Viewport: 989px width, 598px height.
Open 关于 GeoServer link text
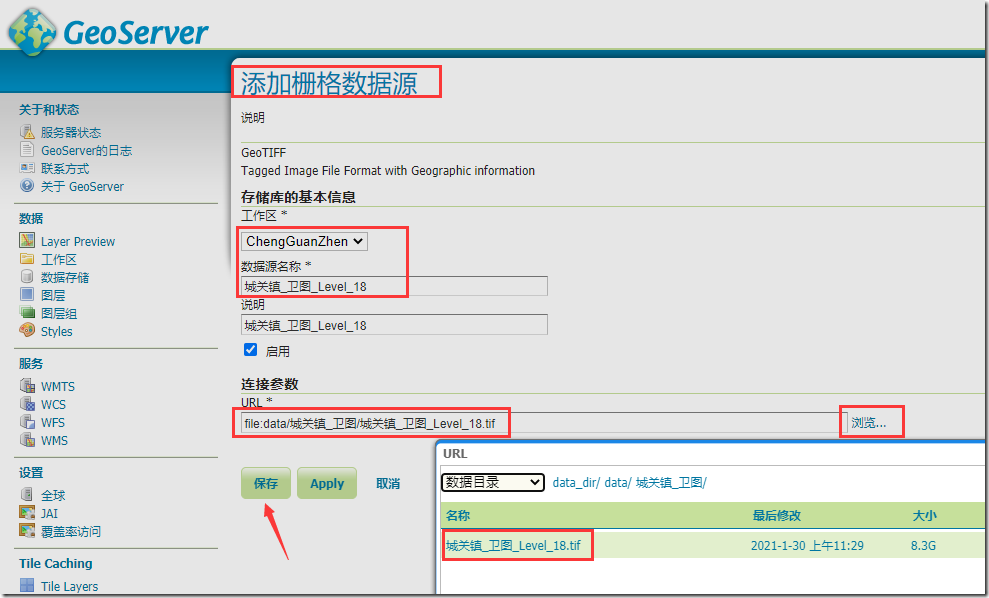click(82, 186)
